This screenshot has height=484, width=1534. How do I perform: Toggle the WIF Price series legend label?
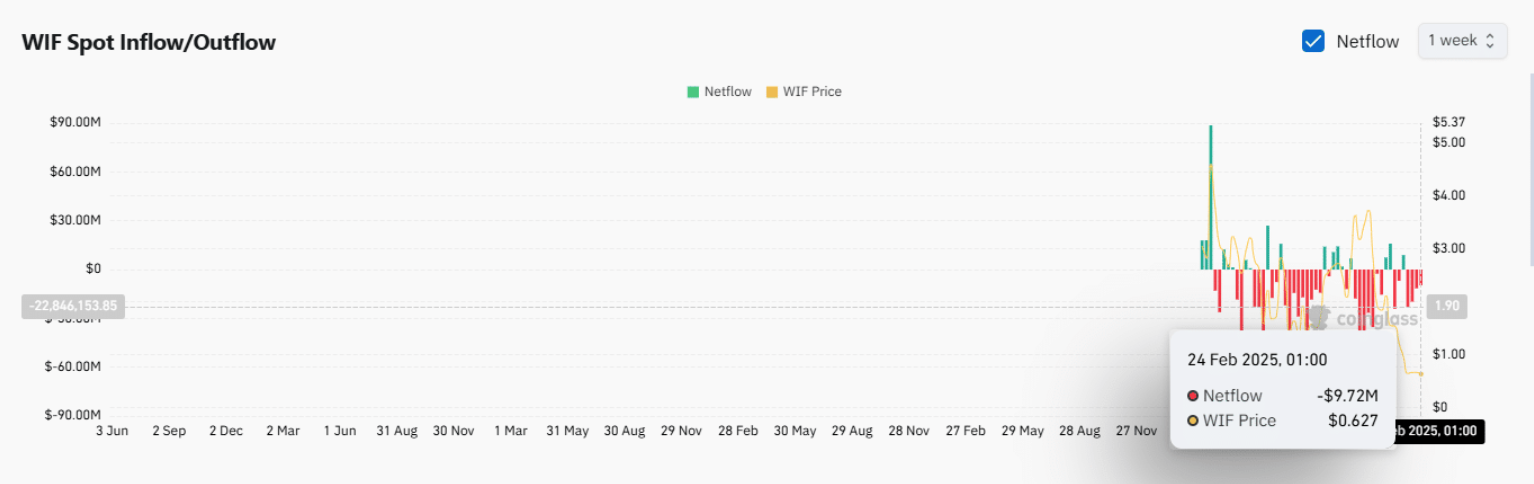click(811, 92)
